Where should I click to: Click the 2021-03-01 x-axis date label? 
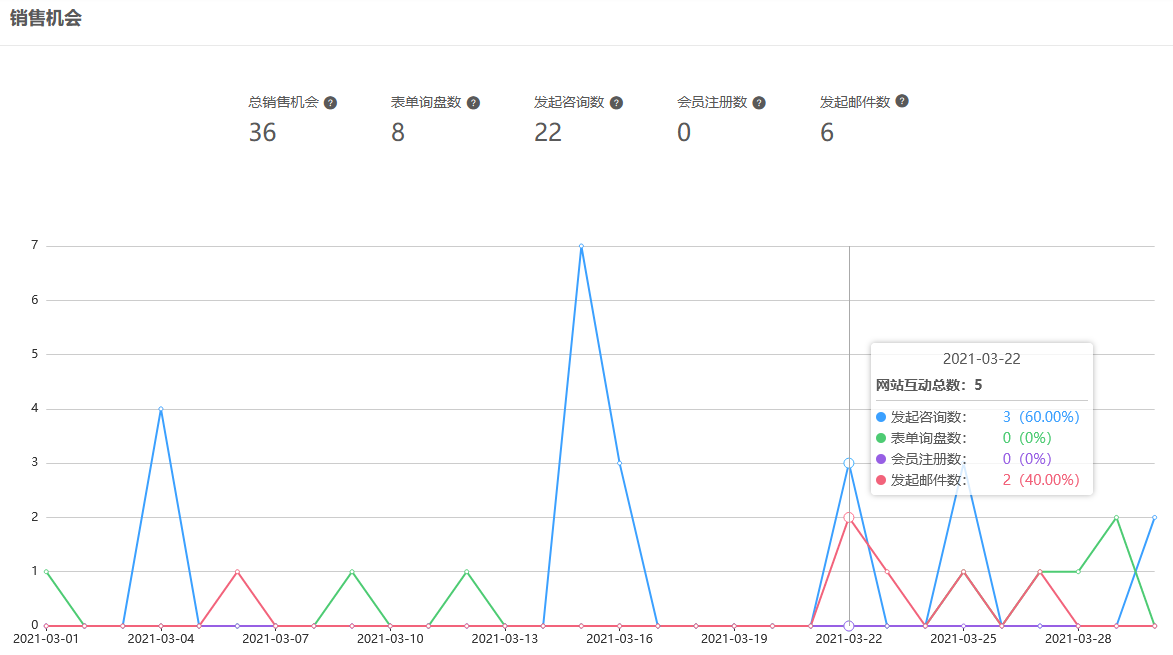coord(46,638)
